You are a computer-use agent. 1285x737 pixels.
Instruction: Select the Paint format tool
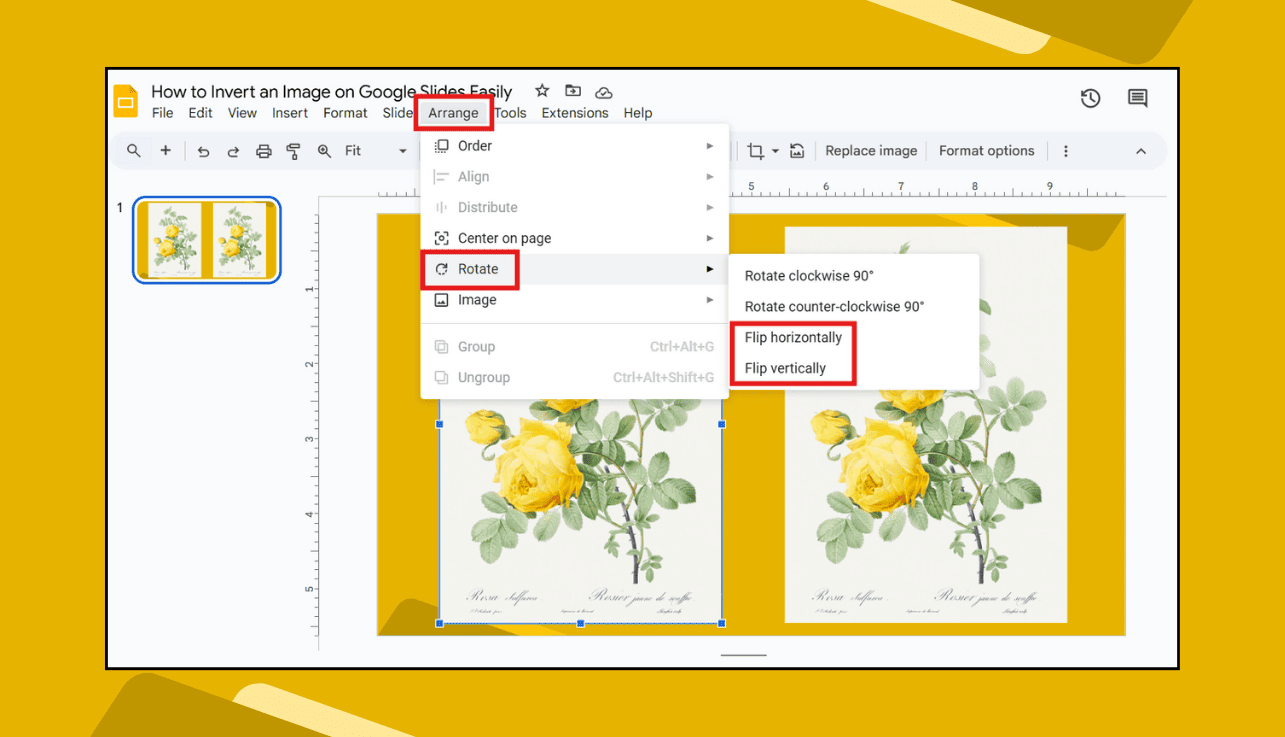click(x=291, y=150)
